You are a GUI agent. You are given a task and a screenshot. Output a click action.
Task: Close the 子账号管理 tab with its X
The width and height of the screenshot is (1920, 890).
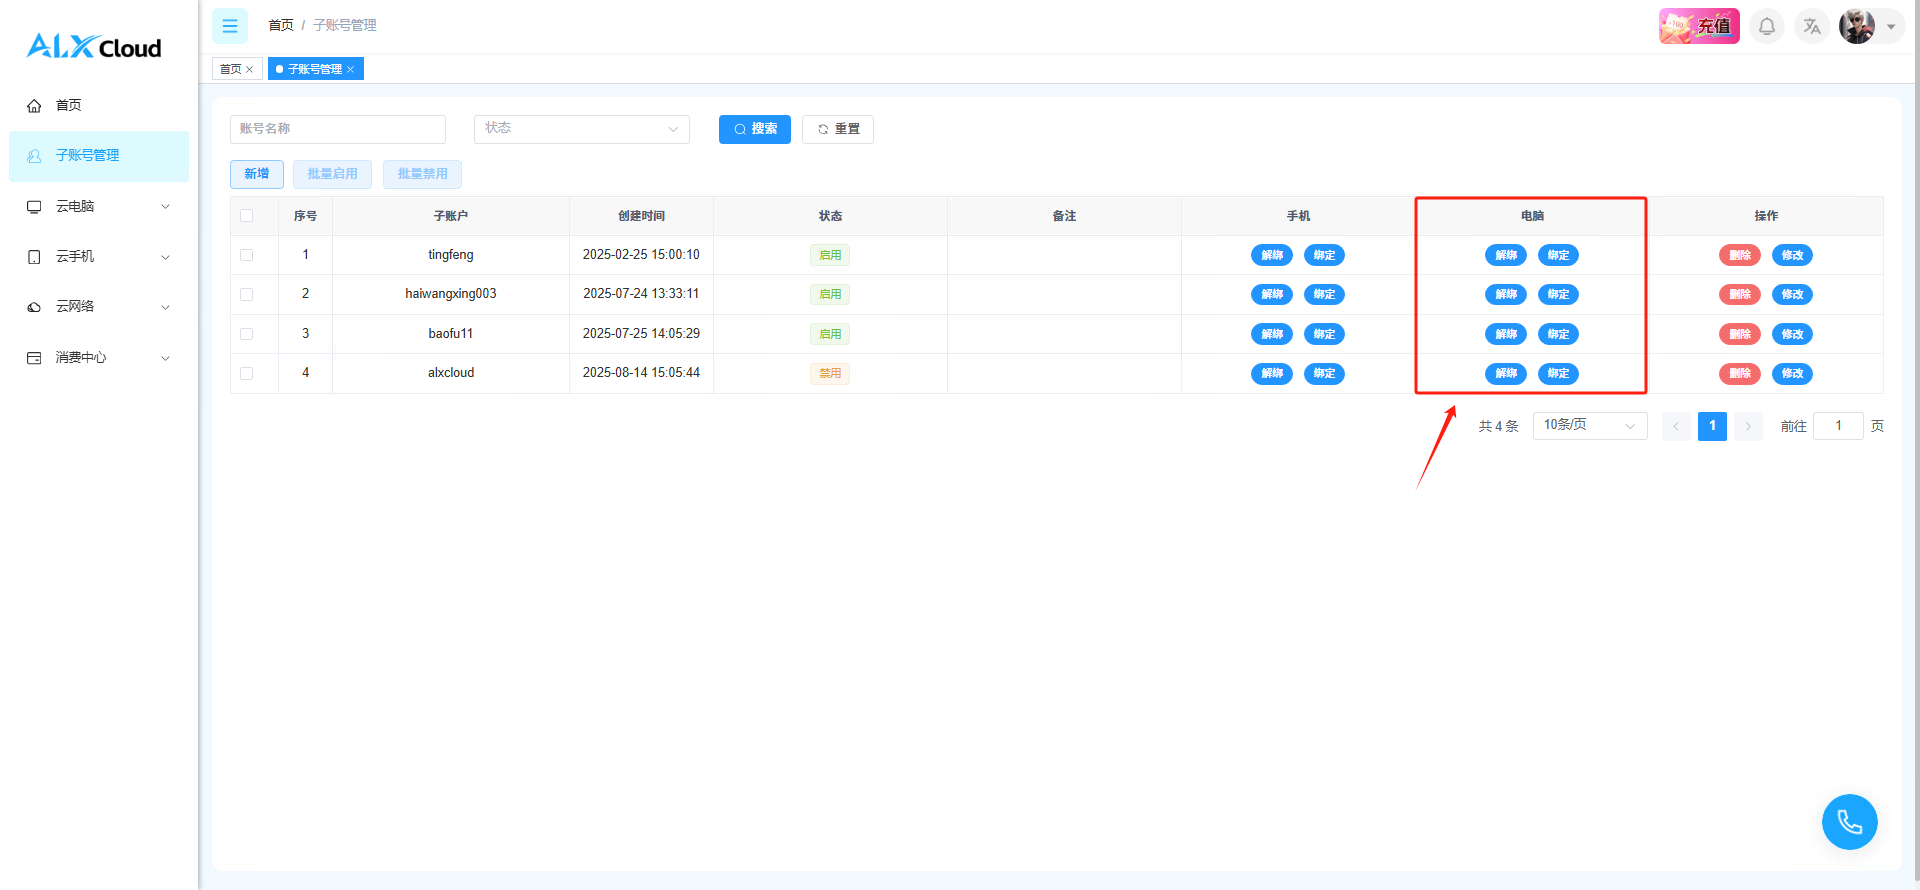click(351, 70)
